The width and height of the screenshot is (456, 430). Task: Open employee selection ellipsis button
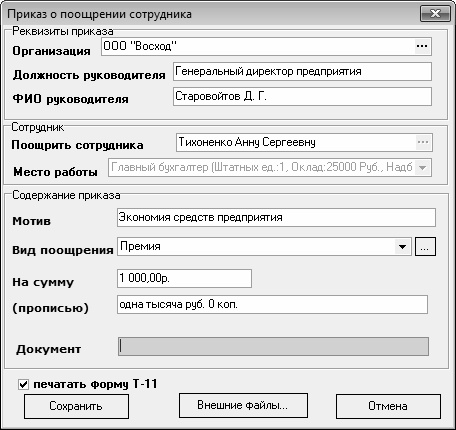coord(423,142)
